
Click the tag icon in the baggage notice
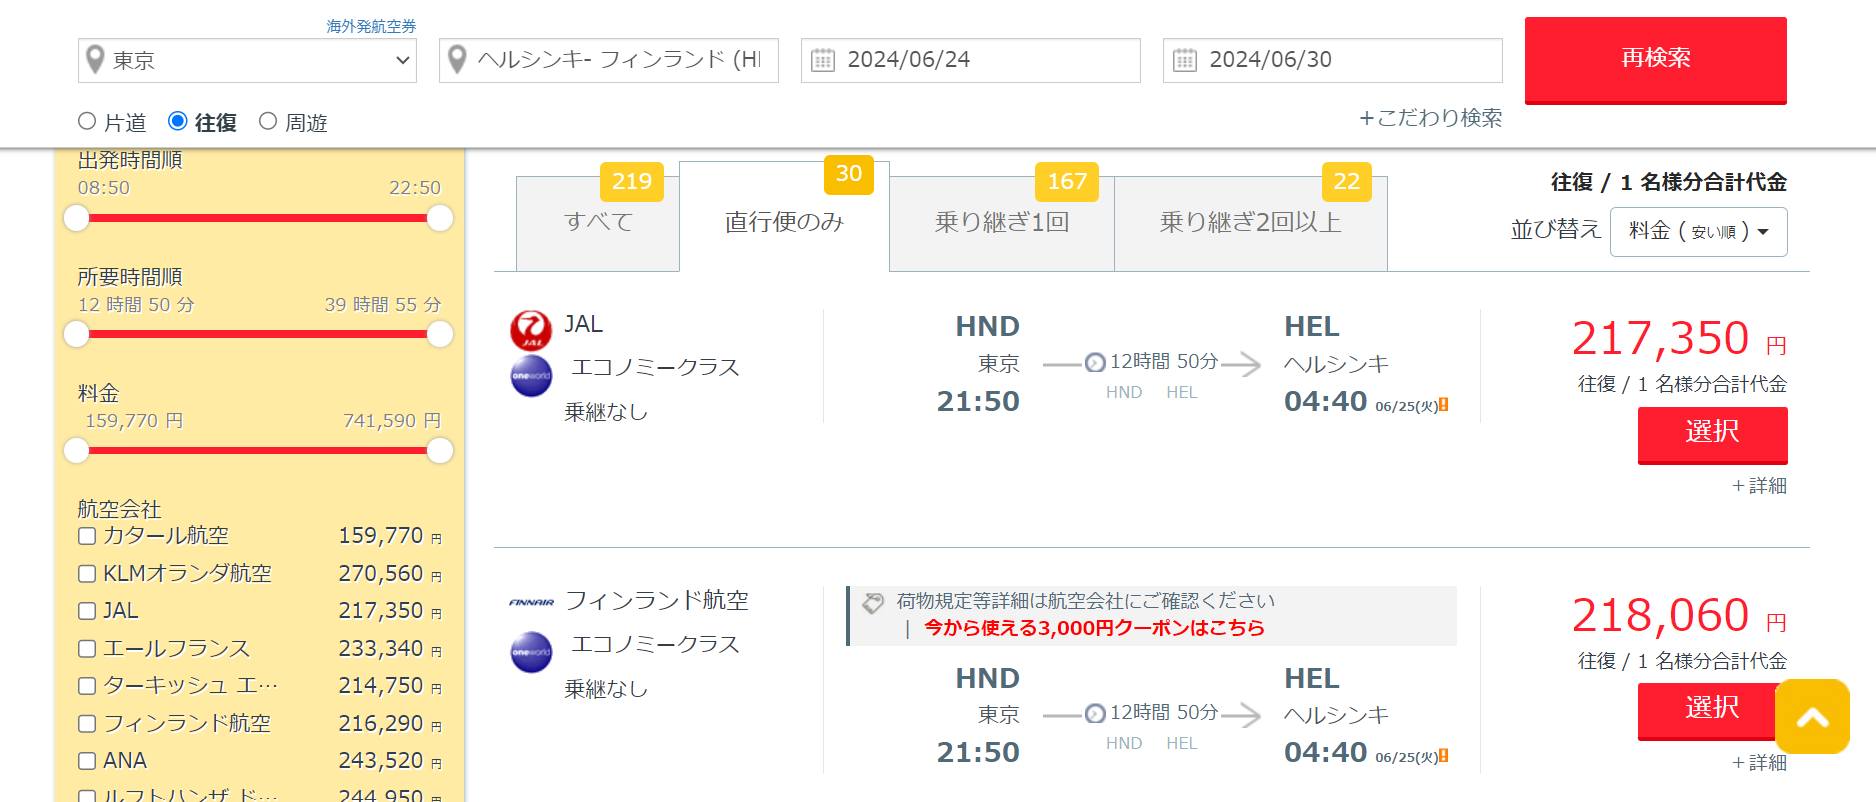click(x=873, y=602)
